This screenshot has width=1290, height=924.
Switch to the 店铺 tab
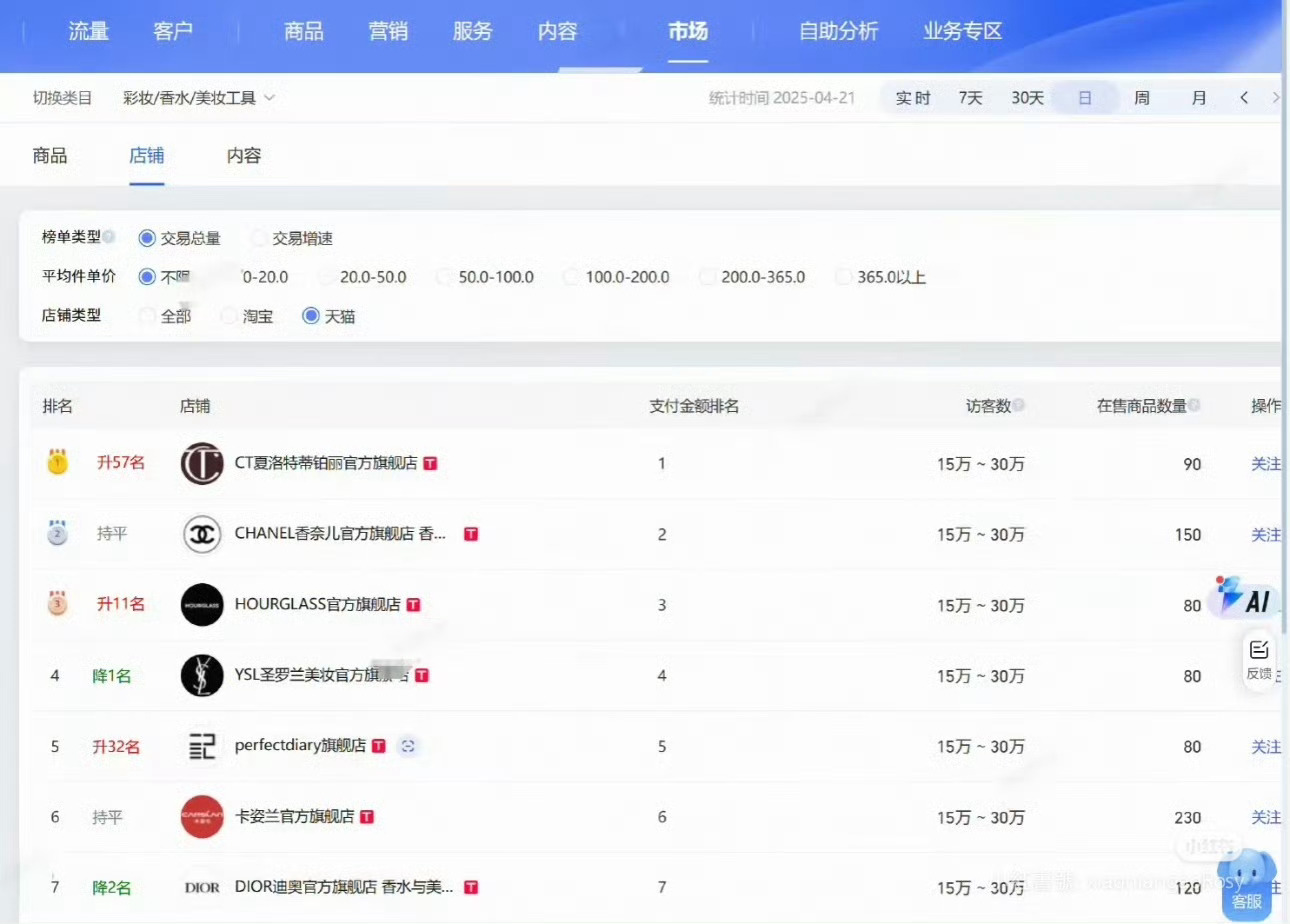pos(147,155)
